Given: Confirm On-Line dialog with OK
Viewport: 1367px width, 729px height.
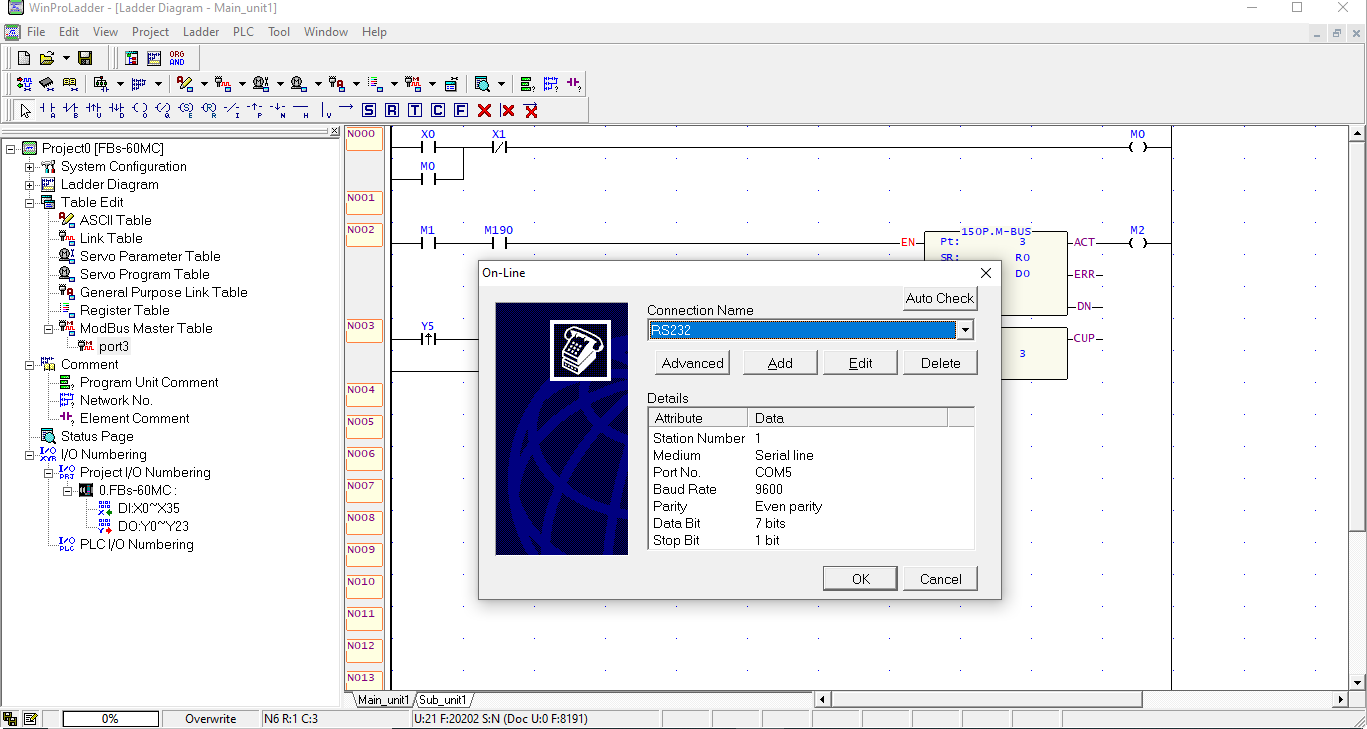Looking at the screenshot, I should [x=860, y=579].
